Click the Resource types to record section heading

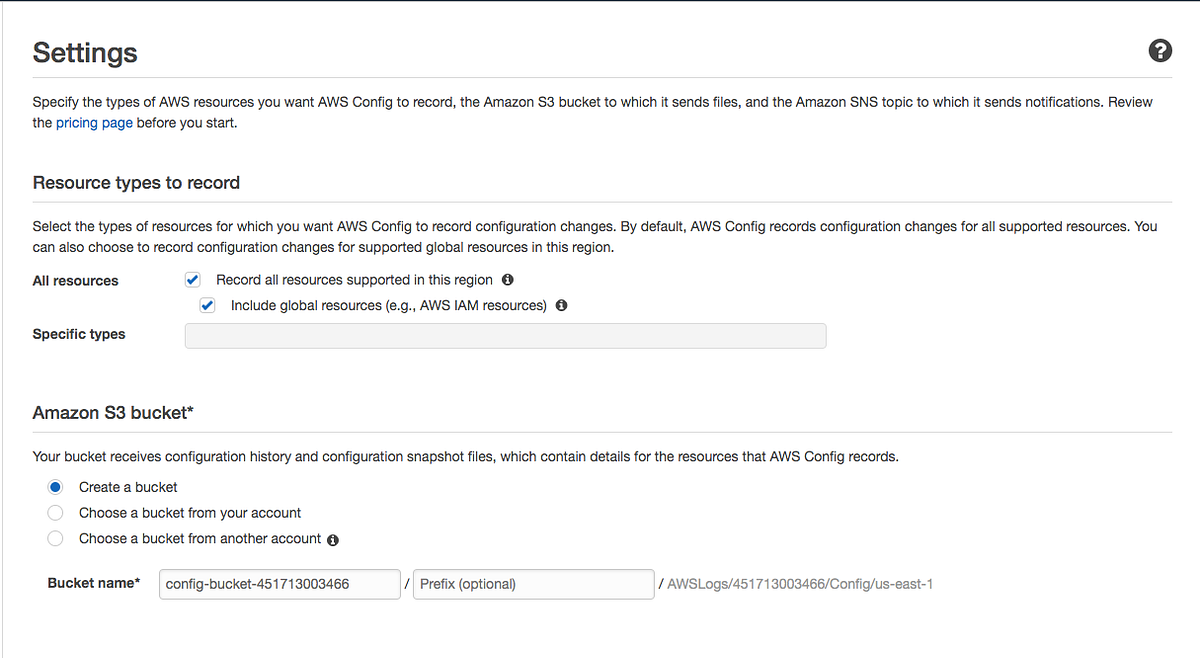[136, 183]
